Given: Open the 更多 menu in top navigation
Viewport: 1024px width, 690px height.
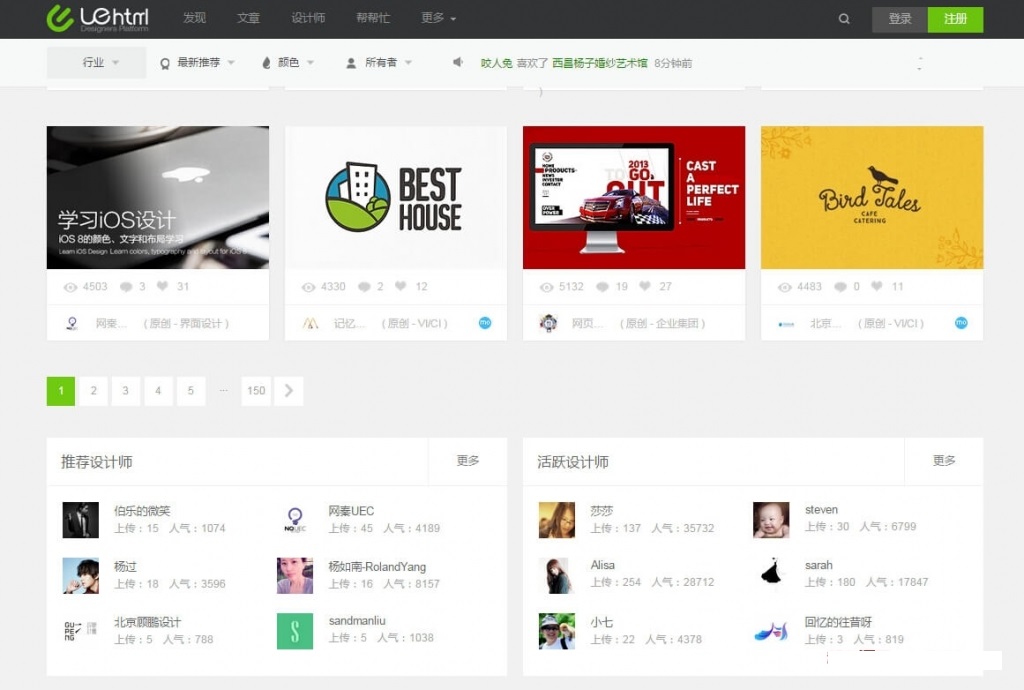Looking at the screenshot, I should coord(438,18).
